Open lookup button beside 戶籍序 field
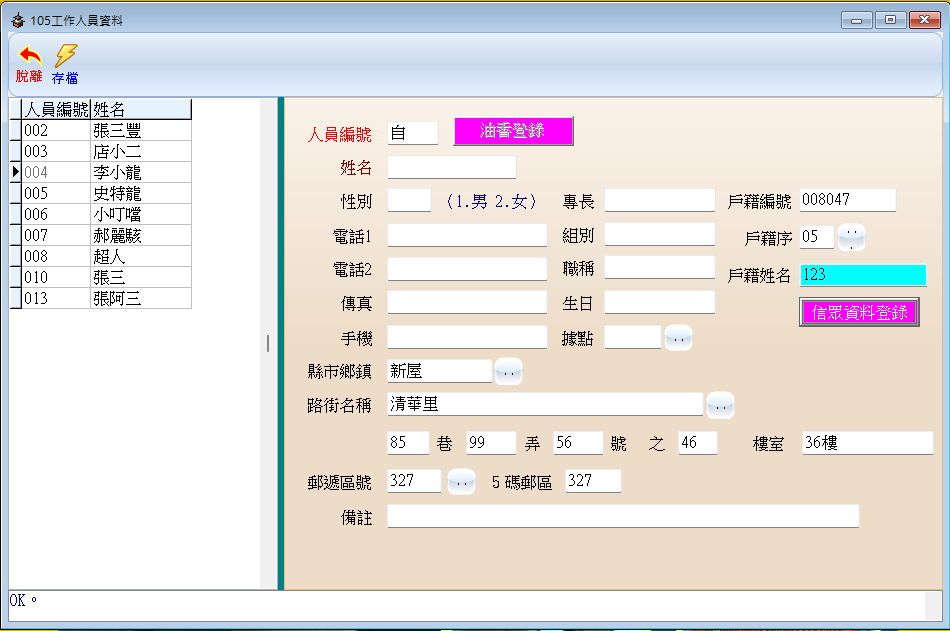Image resolution: width=950 pixels, height=631 pixels. click(x=851, y=237)
